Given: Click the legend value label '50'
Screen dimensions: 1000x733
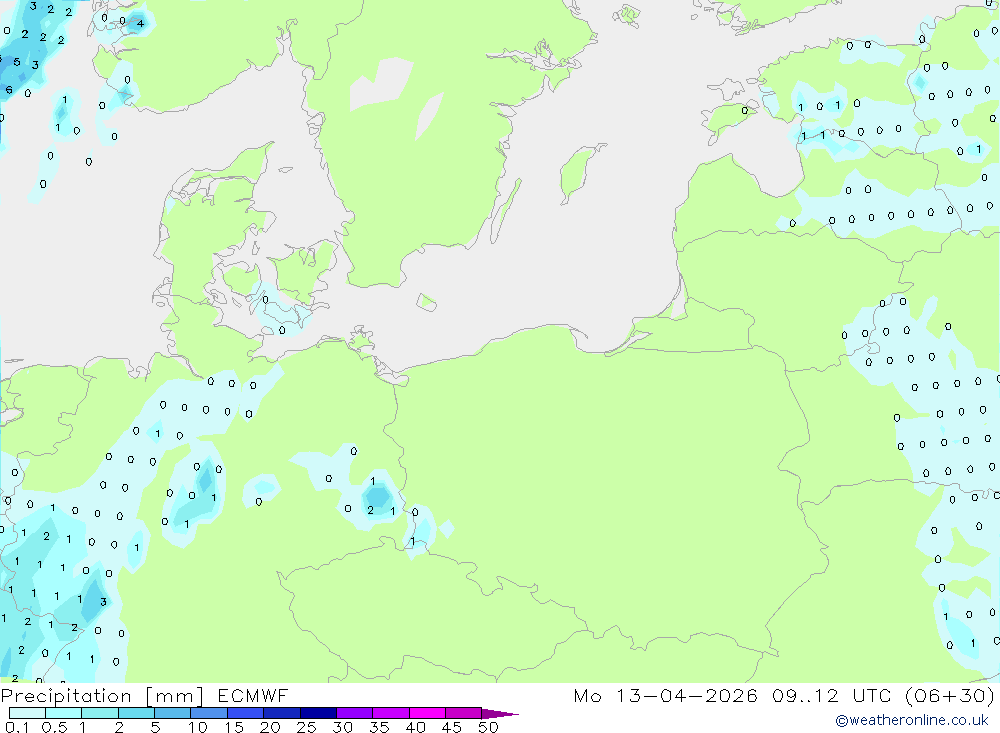Looking at the screenshot, I should coord(488,727).
